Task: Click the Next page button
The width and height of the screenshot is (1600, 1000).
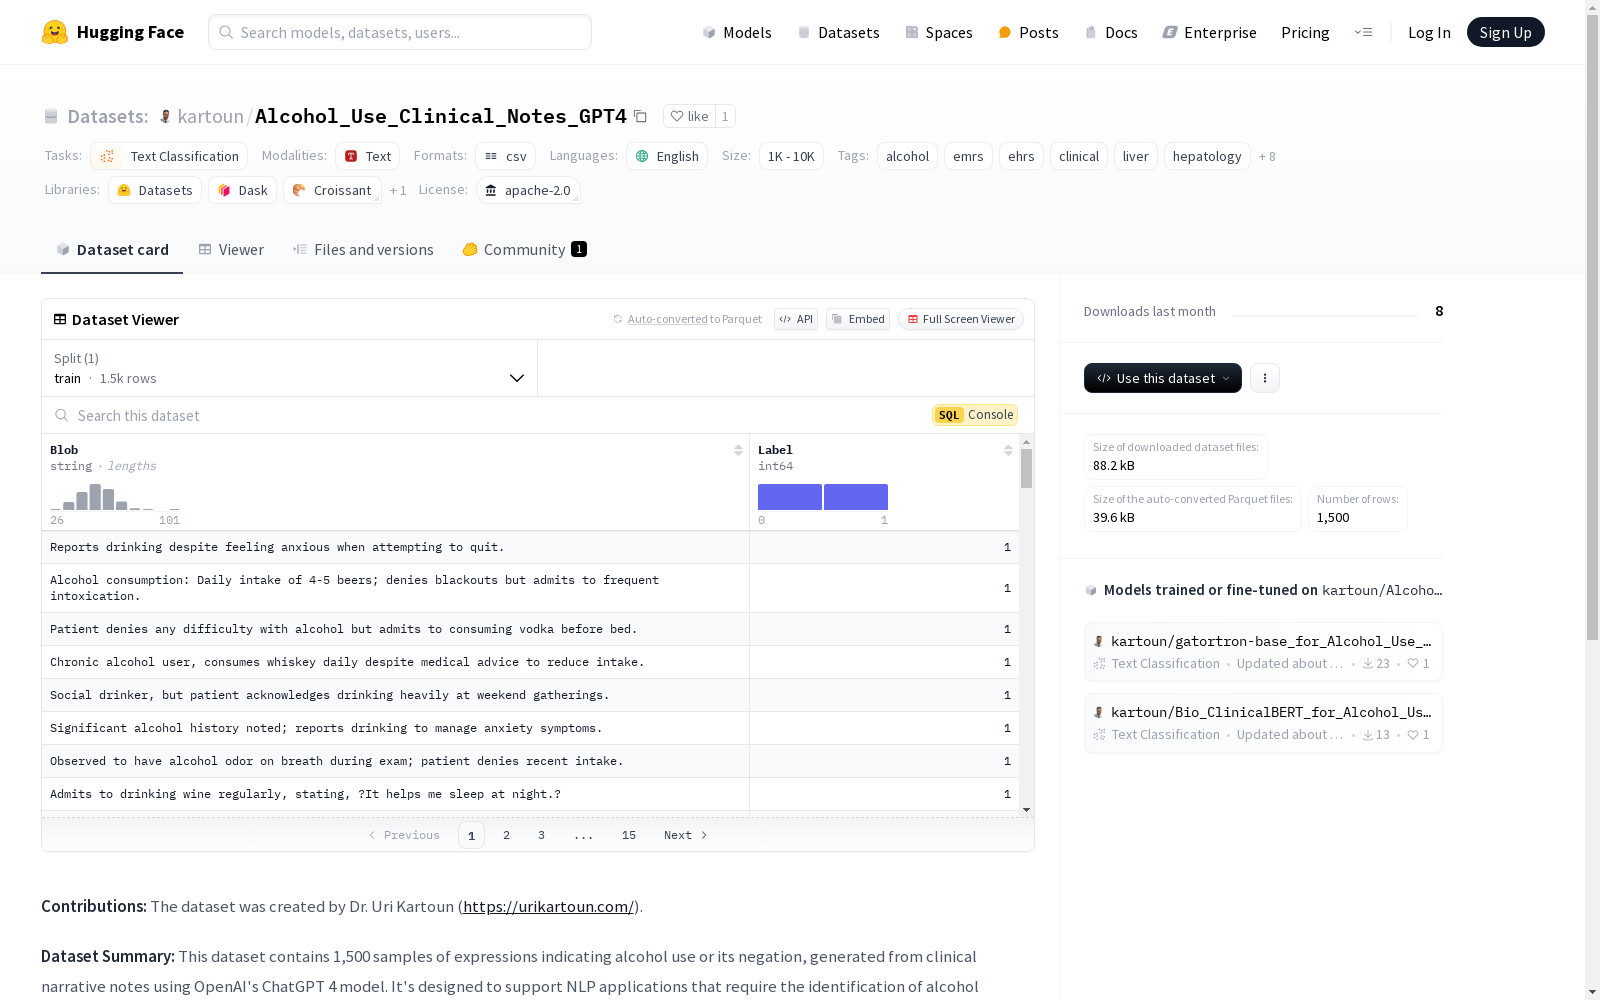Action: pyautogui.click(x=686, y=835)
